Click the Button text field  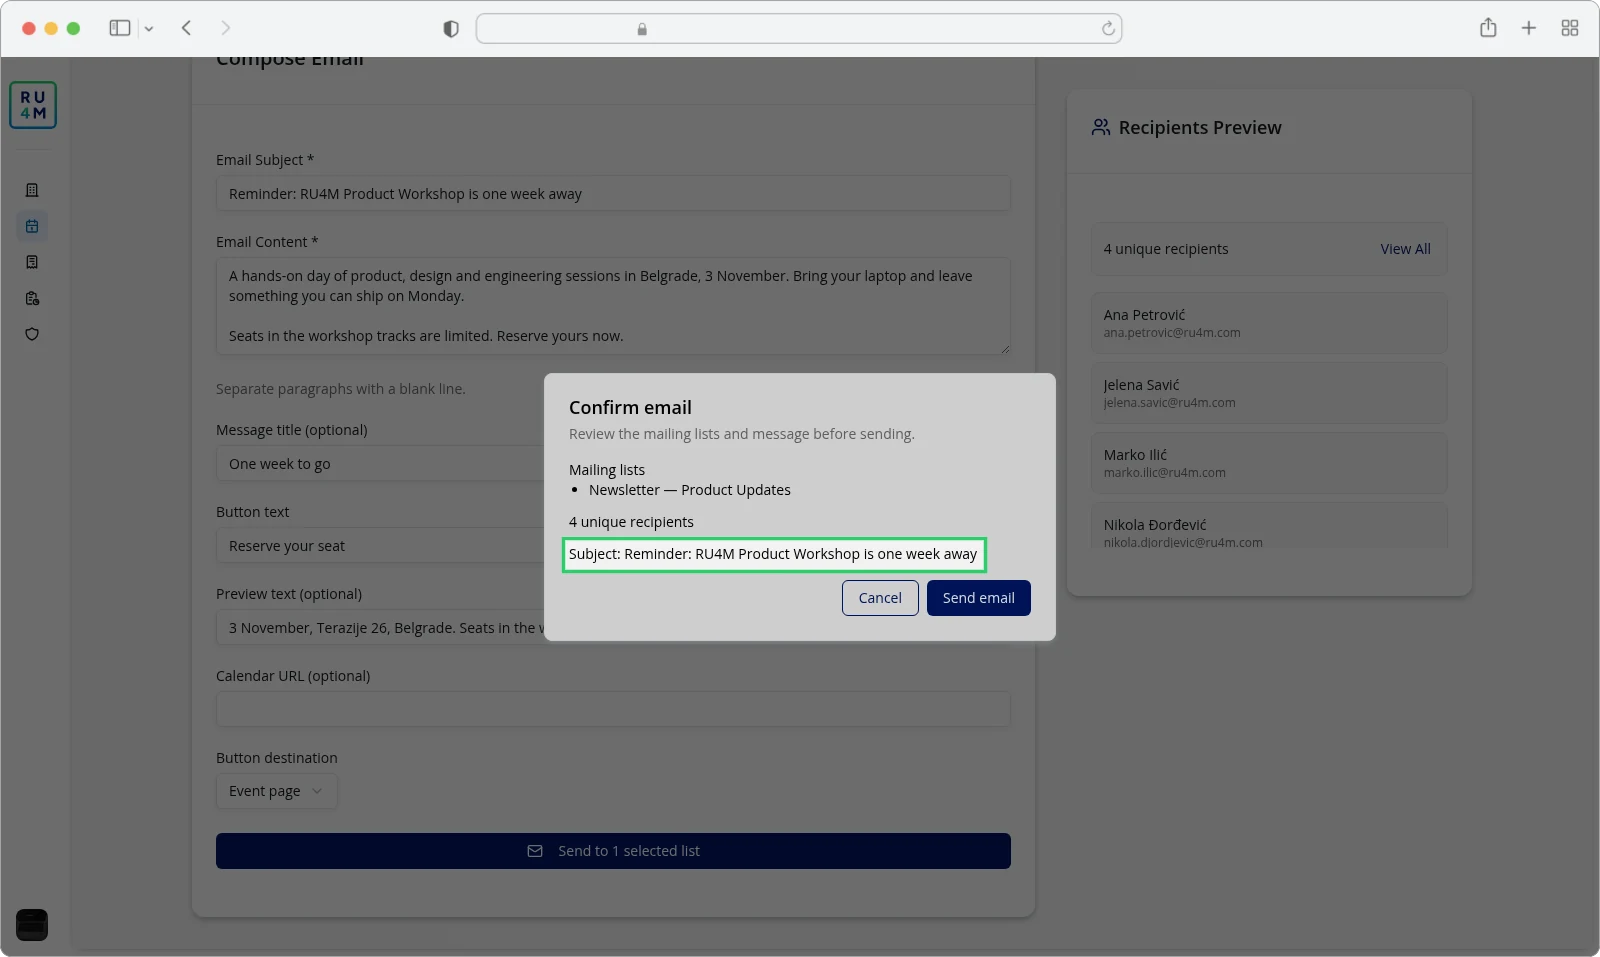(380, 546)
